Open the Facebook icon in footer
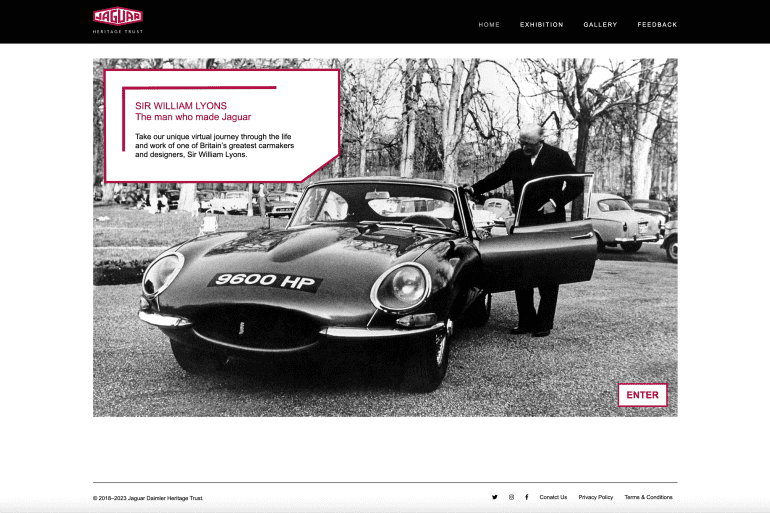Image resolution: width=770 pixels, height=513 pixels. tap(527, 497)
